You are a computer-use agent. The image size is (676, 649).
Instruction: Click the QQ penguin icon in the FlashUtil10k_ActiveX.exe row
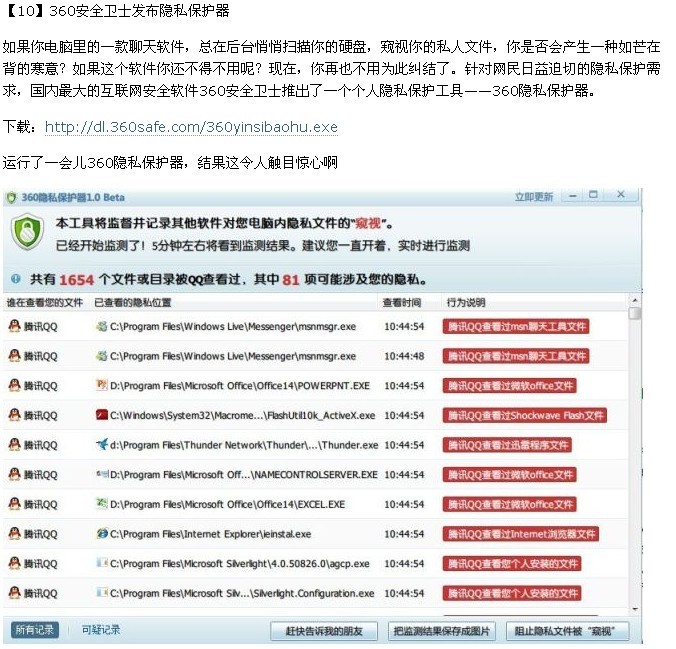point(15,415)
